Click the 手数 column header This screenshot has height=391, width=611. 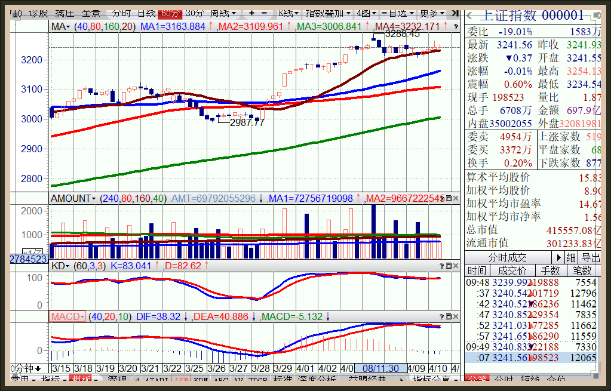pos(550,270)
